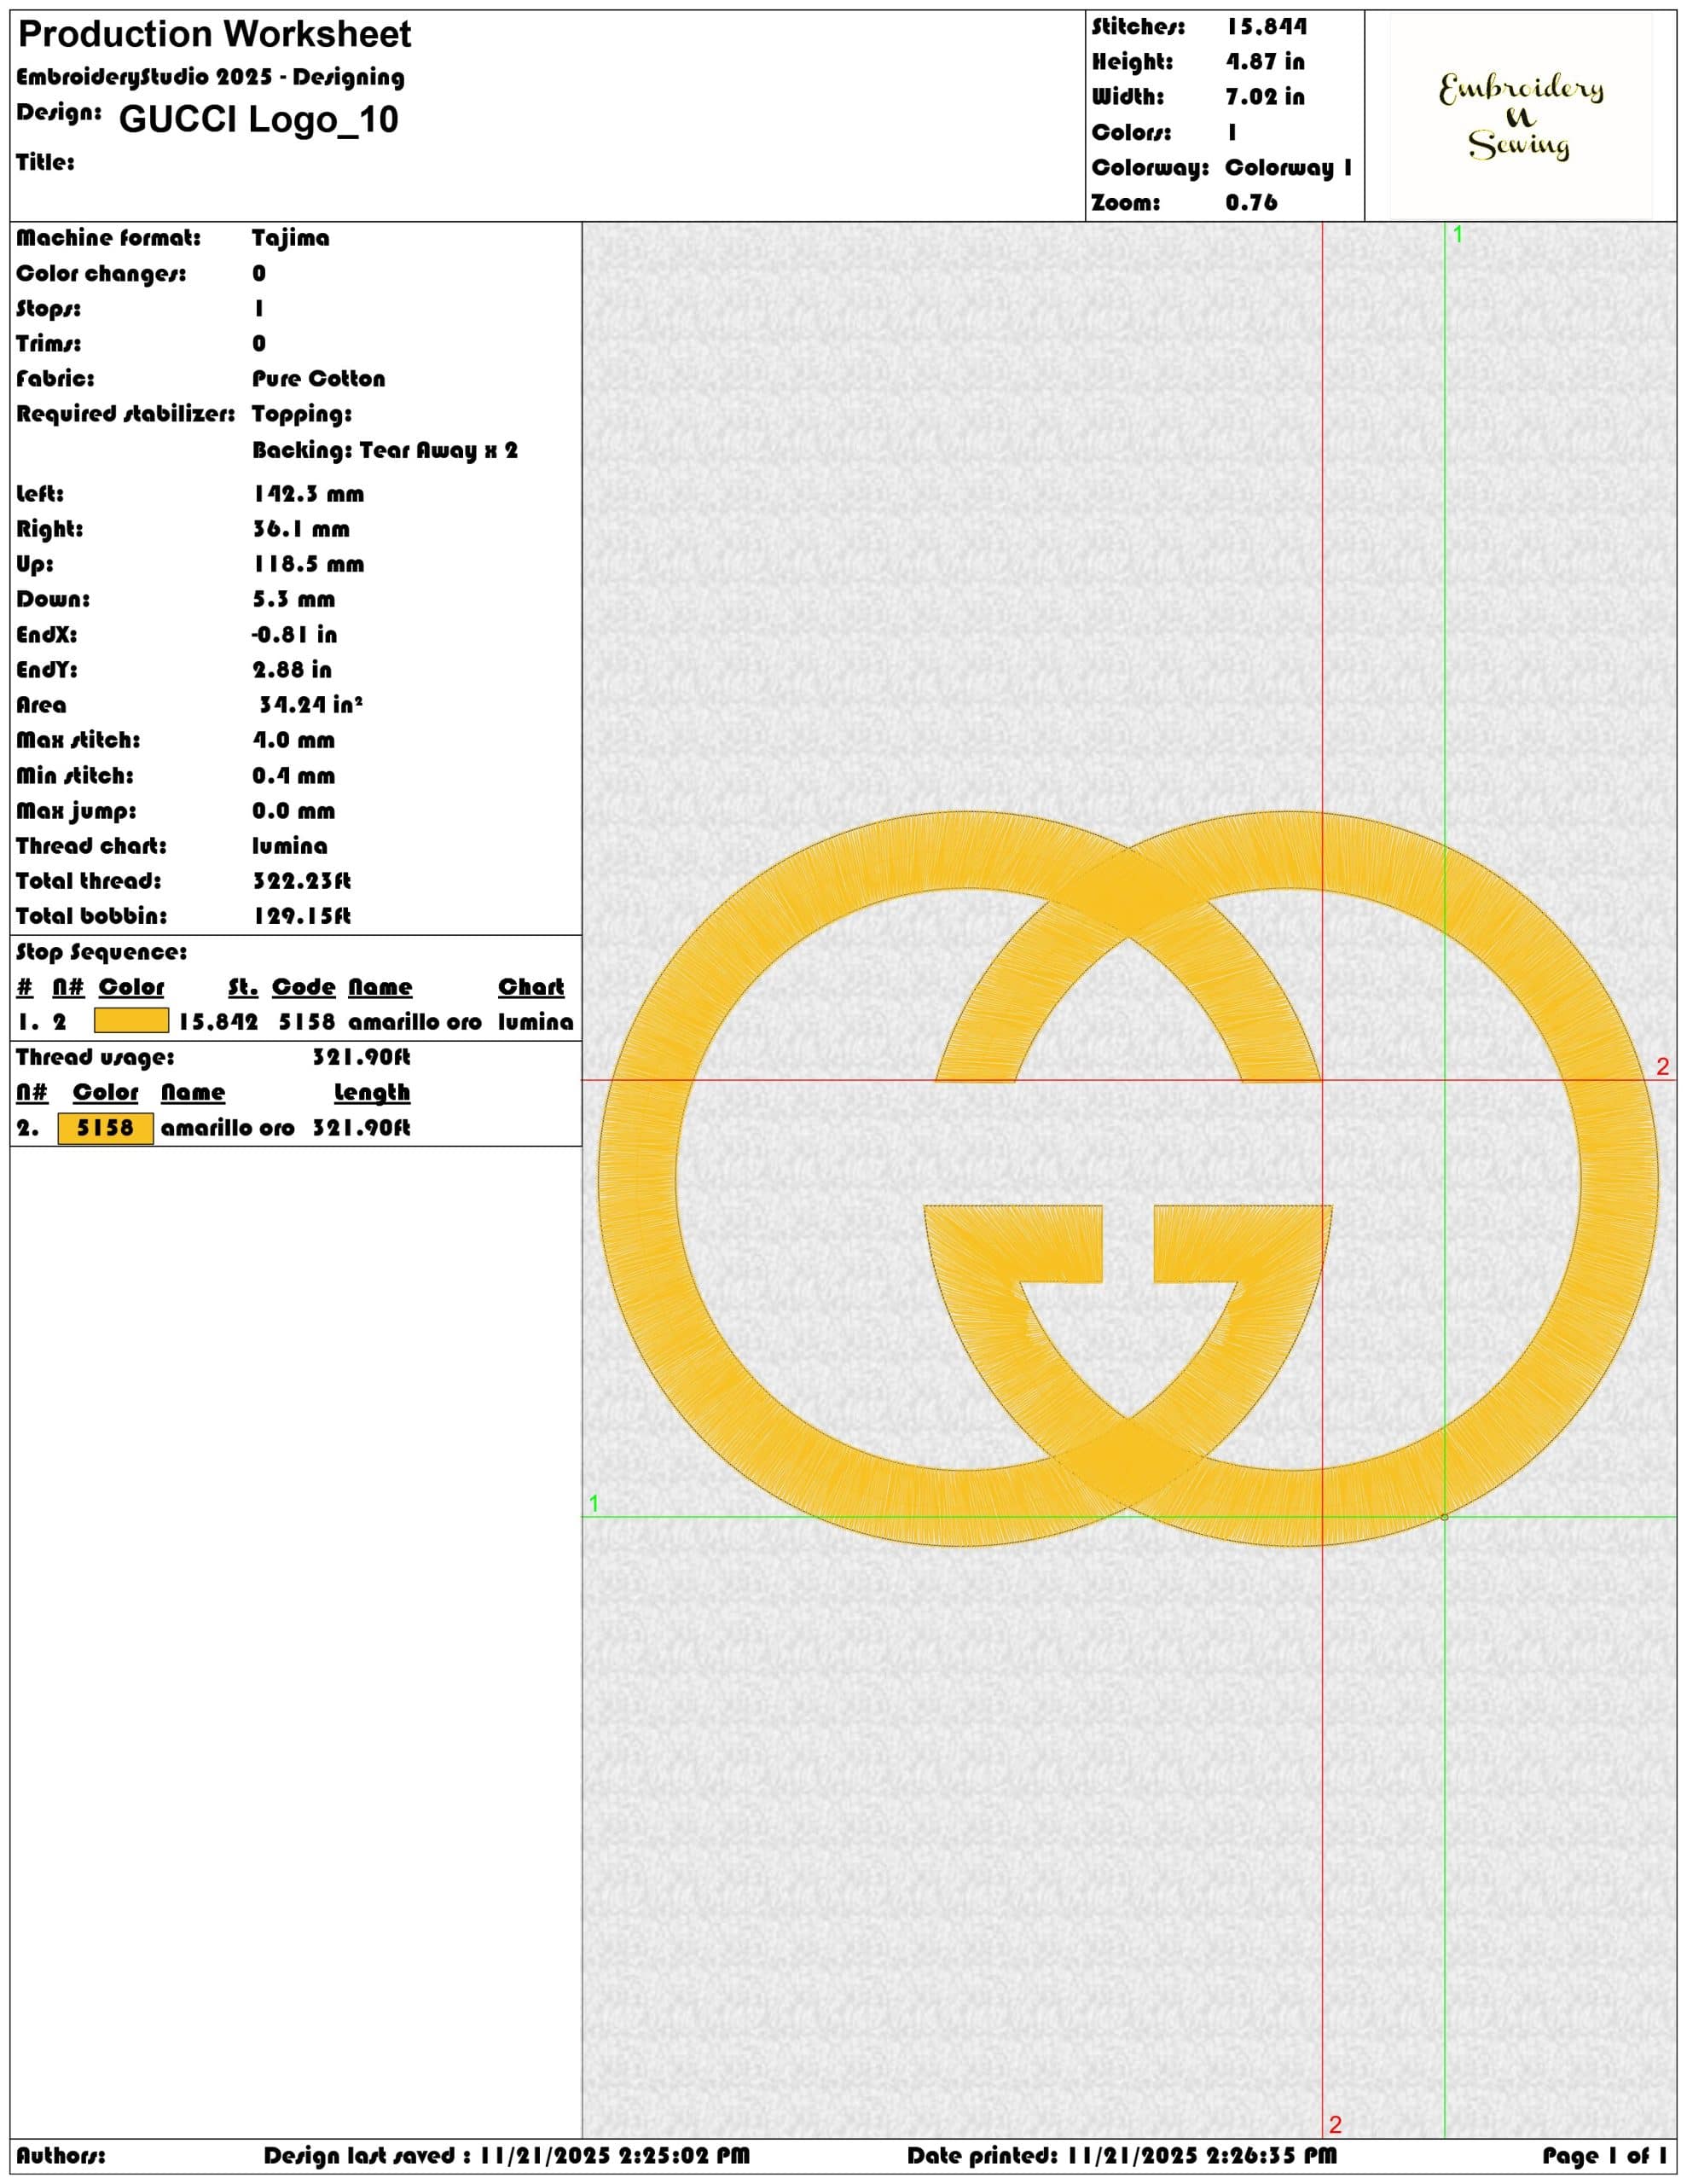Click the Total bobbin value 129.15ft

click(301, 916)
